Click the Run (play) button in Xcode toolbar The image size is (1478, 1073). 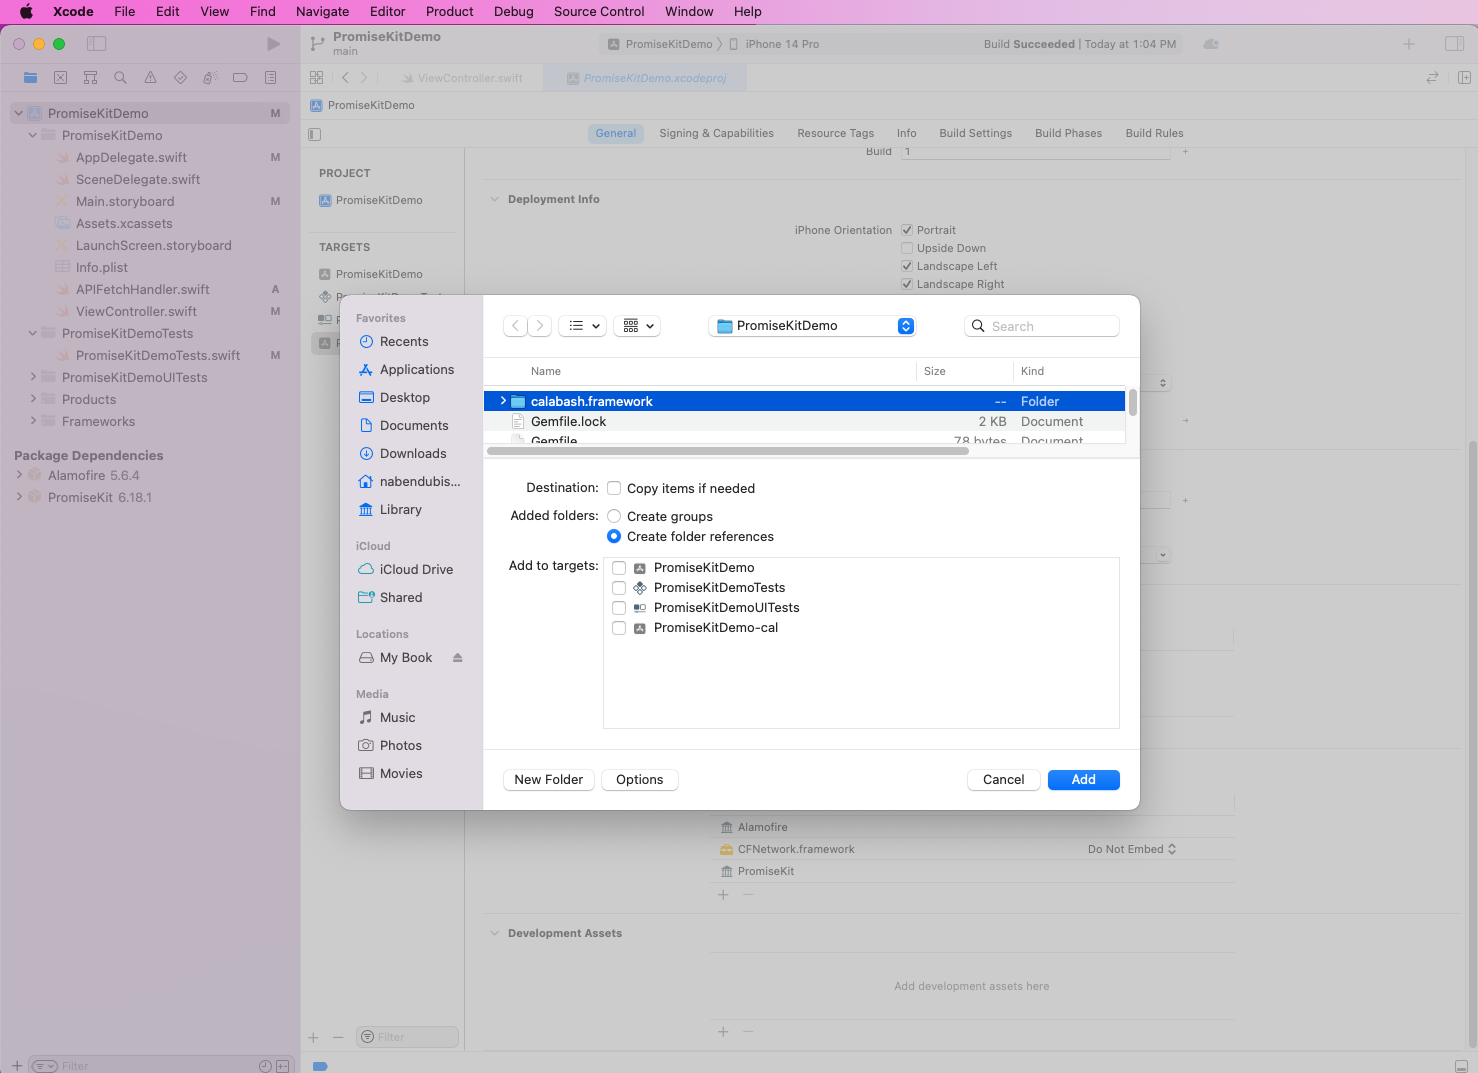[273, 44]
